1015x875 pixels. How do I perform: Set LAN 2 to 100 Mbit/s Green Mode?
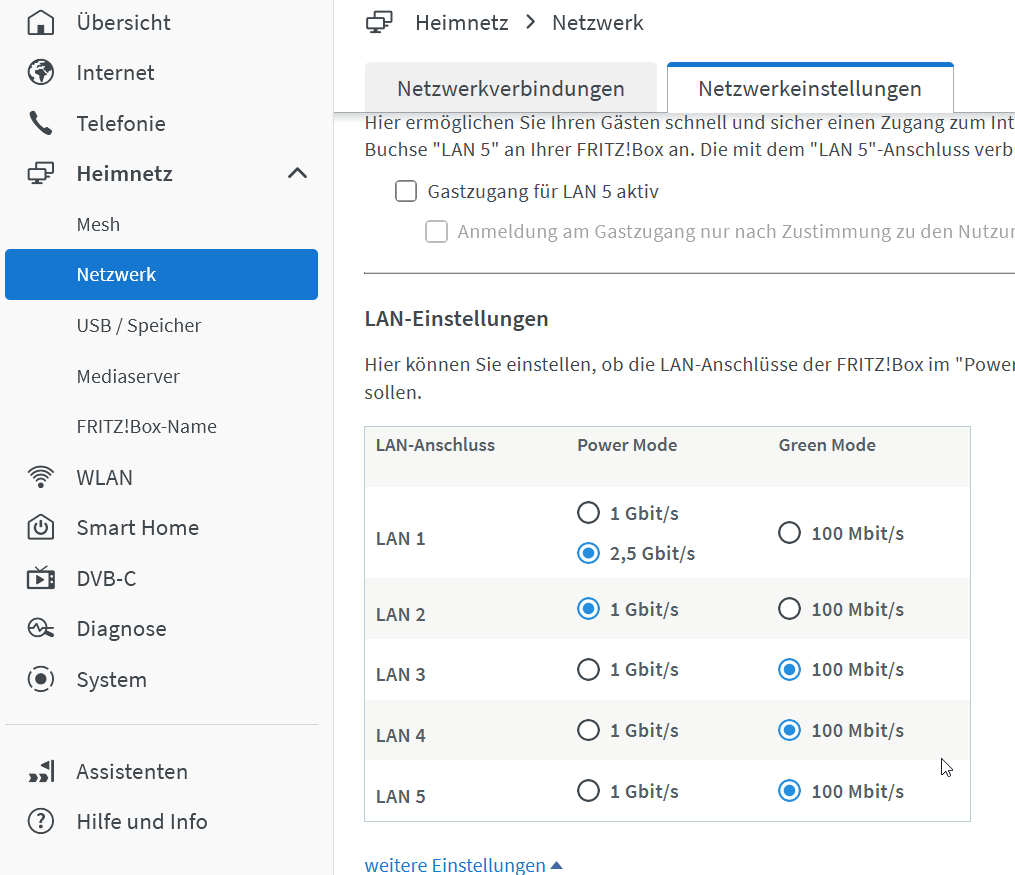point(790,609)
